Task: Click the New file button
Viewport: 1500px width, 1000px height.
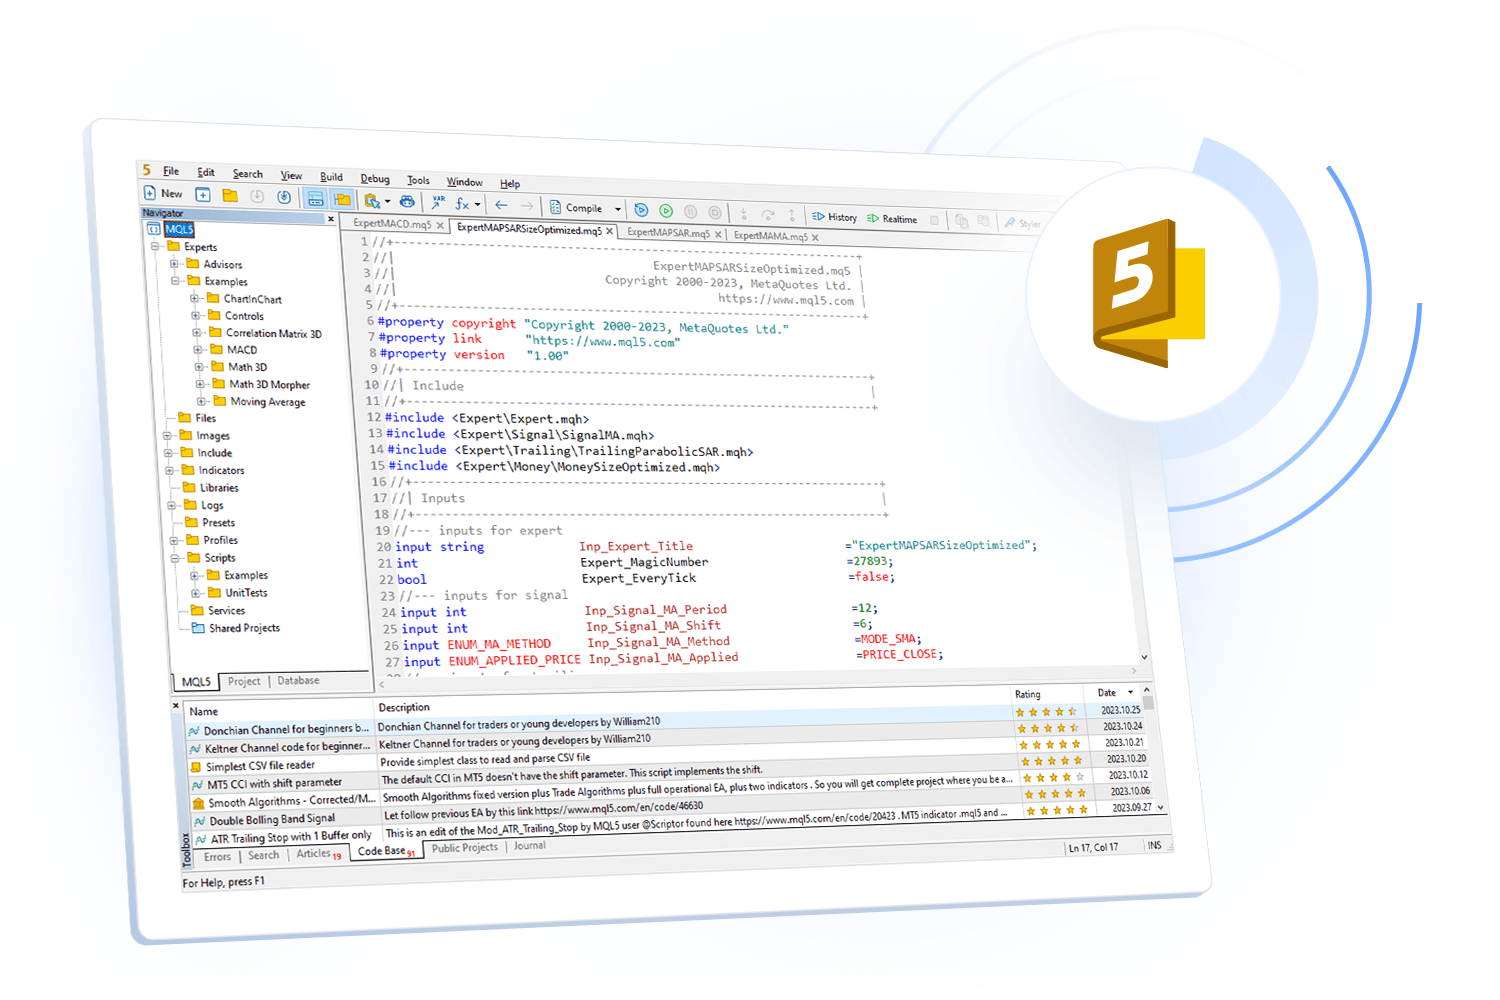Action: click(x=163, y=193)
